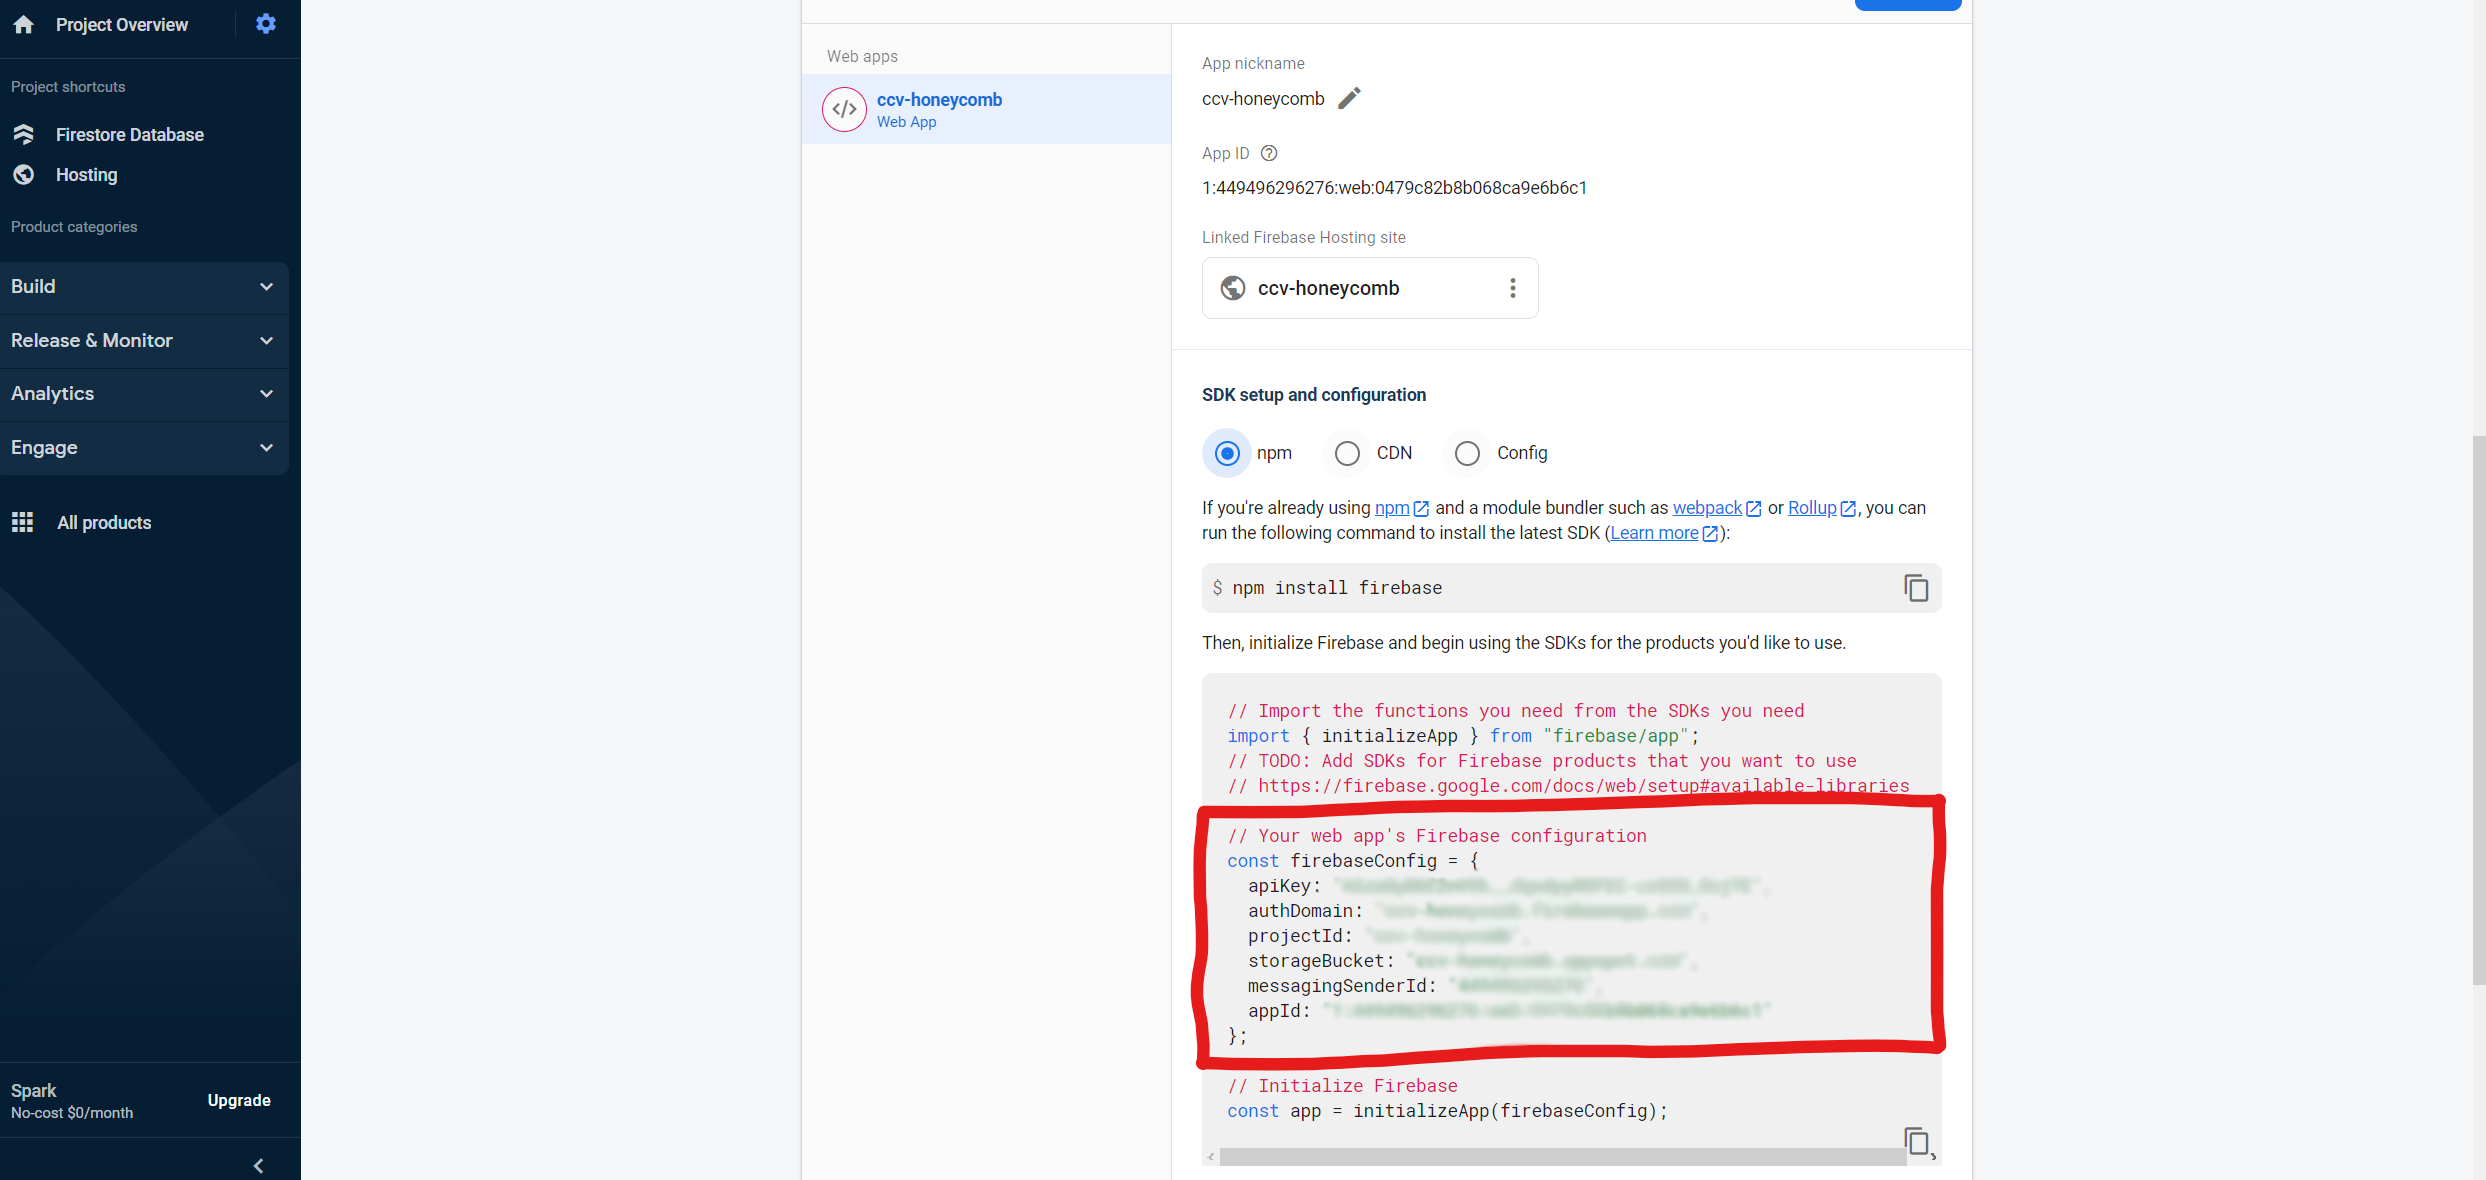The height and width of the screenshot is (1180, 2486).
Task: Click the App ID help icon
Action: 1269,153
